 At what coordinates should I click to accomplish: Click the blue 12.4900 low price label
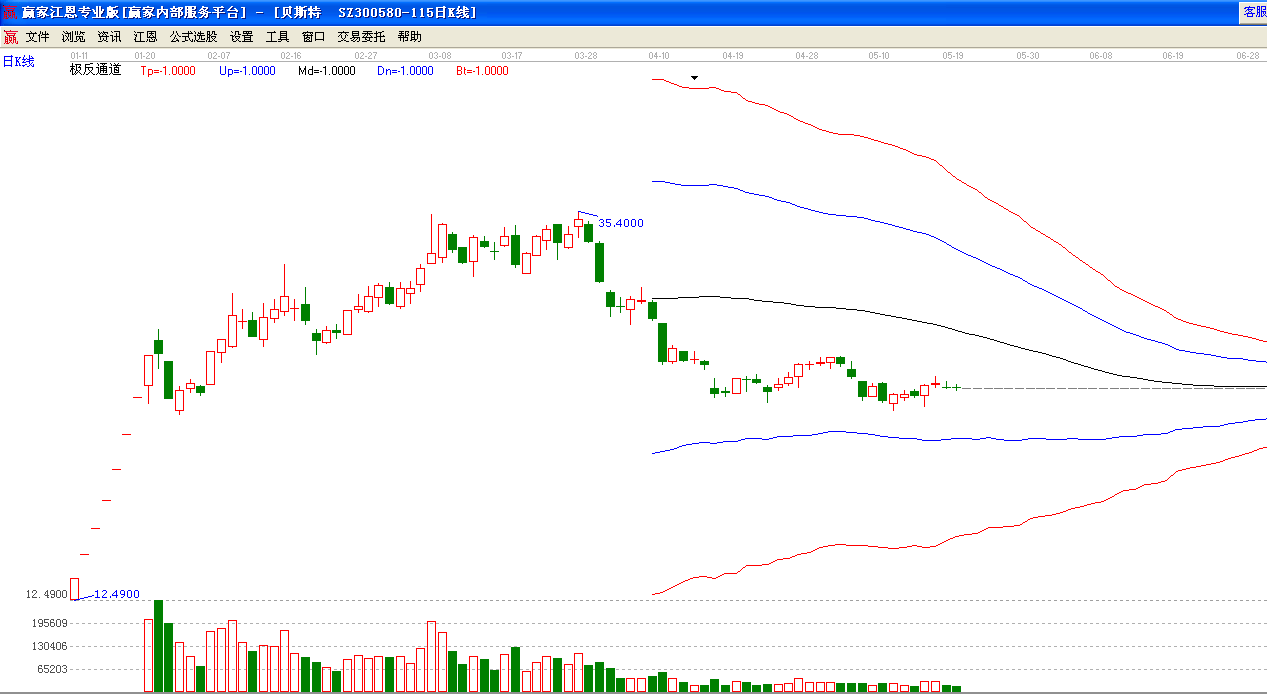116,594
